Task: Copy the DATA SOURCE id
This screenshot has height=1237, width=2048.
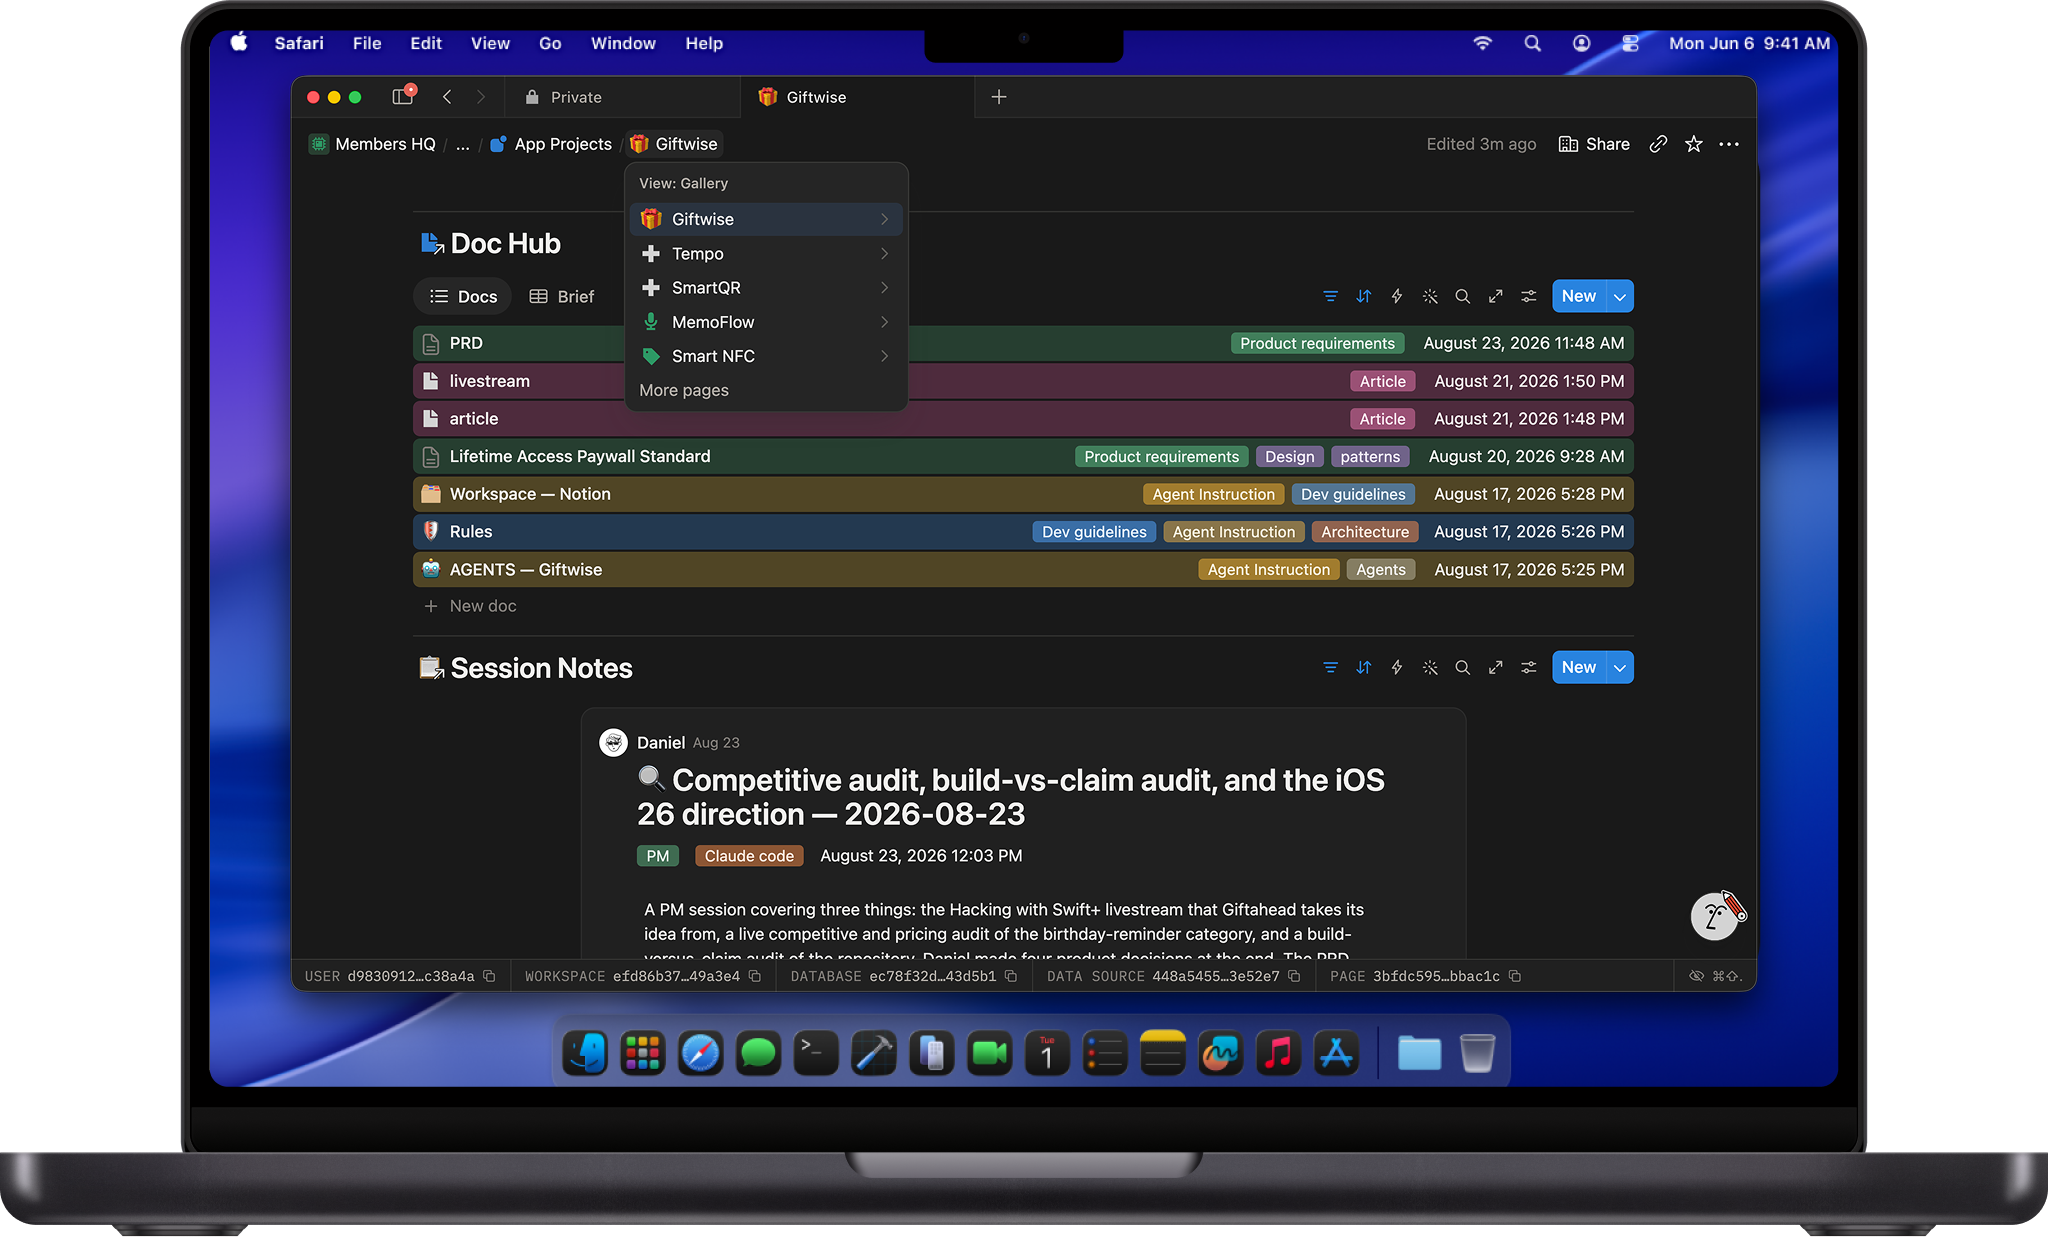Action: pyautogui.click(x=1294, y=976)
